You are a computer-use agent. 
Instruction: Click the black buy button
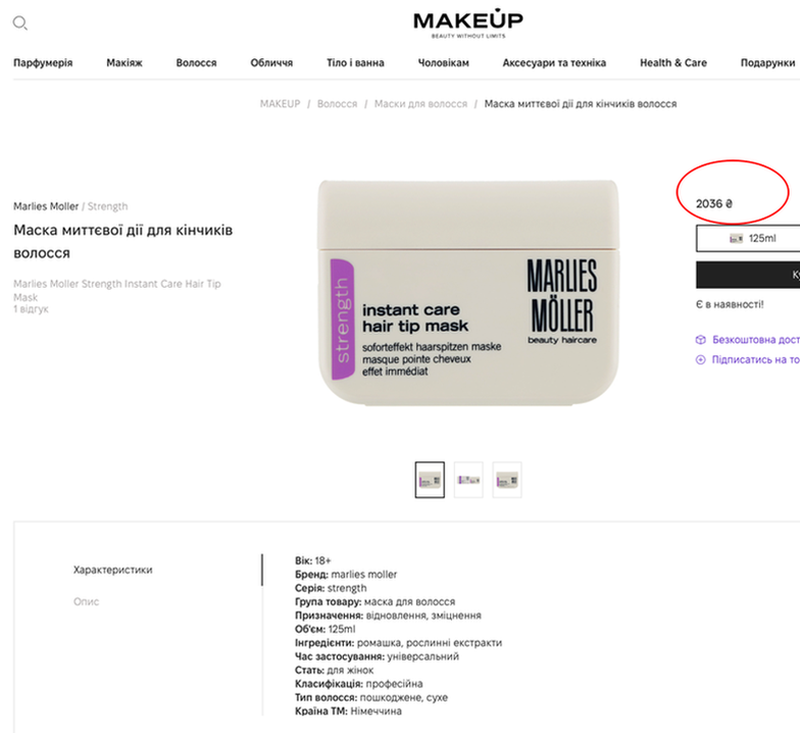pos(748,275)
